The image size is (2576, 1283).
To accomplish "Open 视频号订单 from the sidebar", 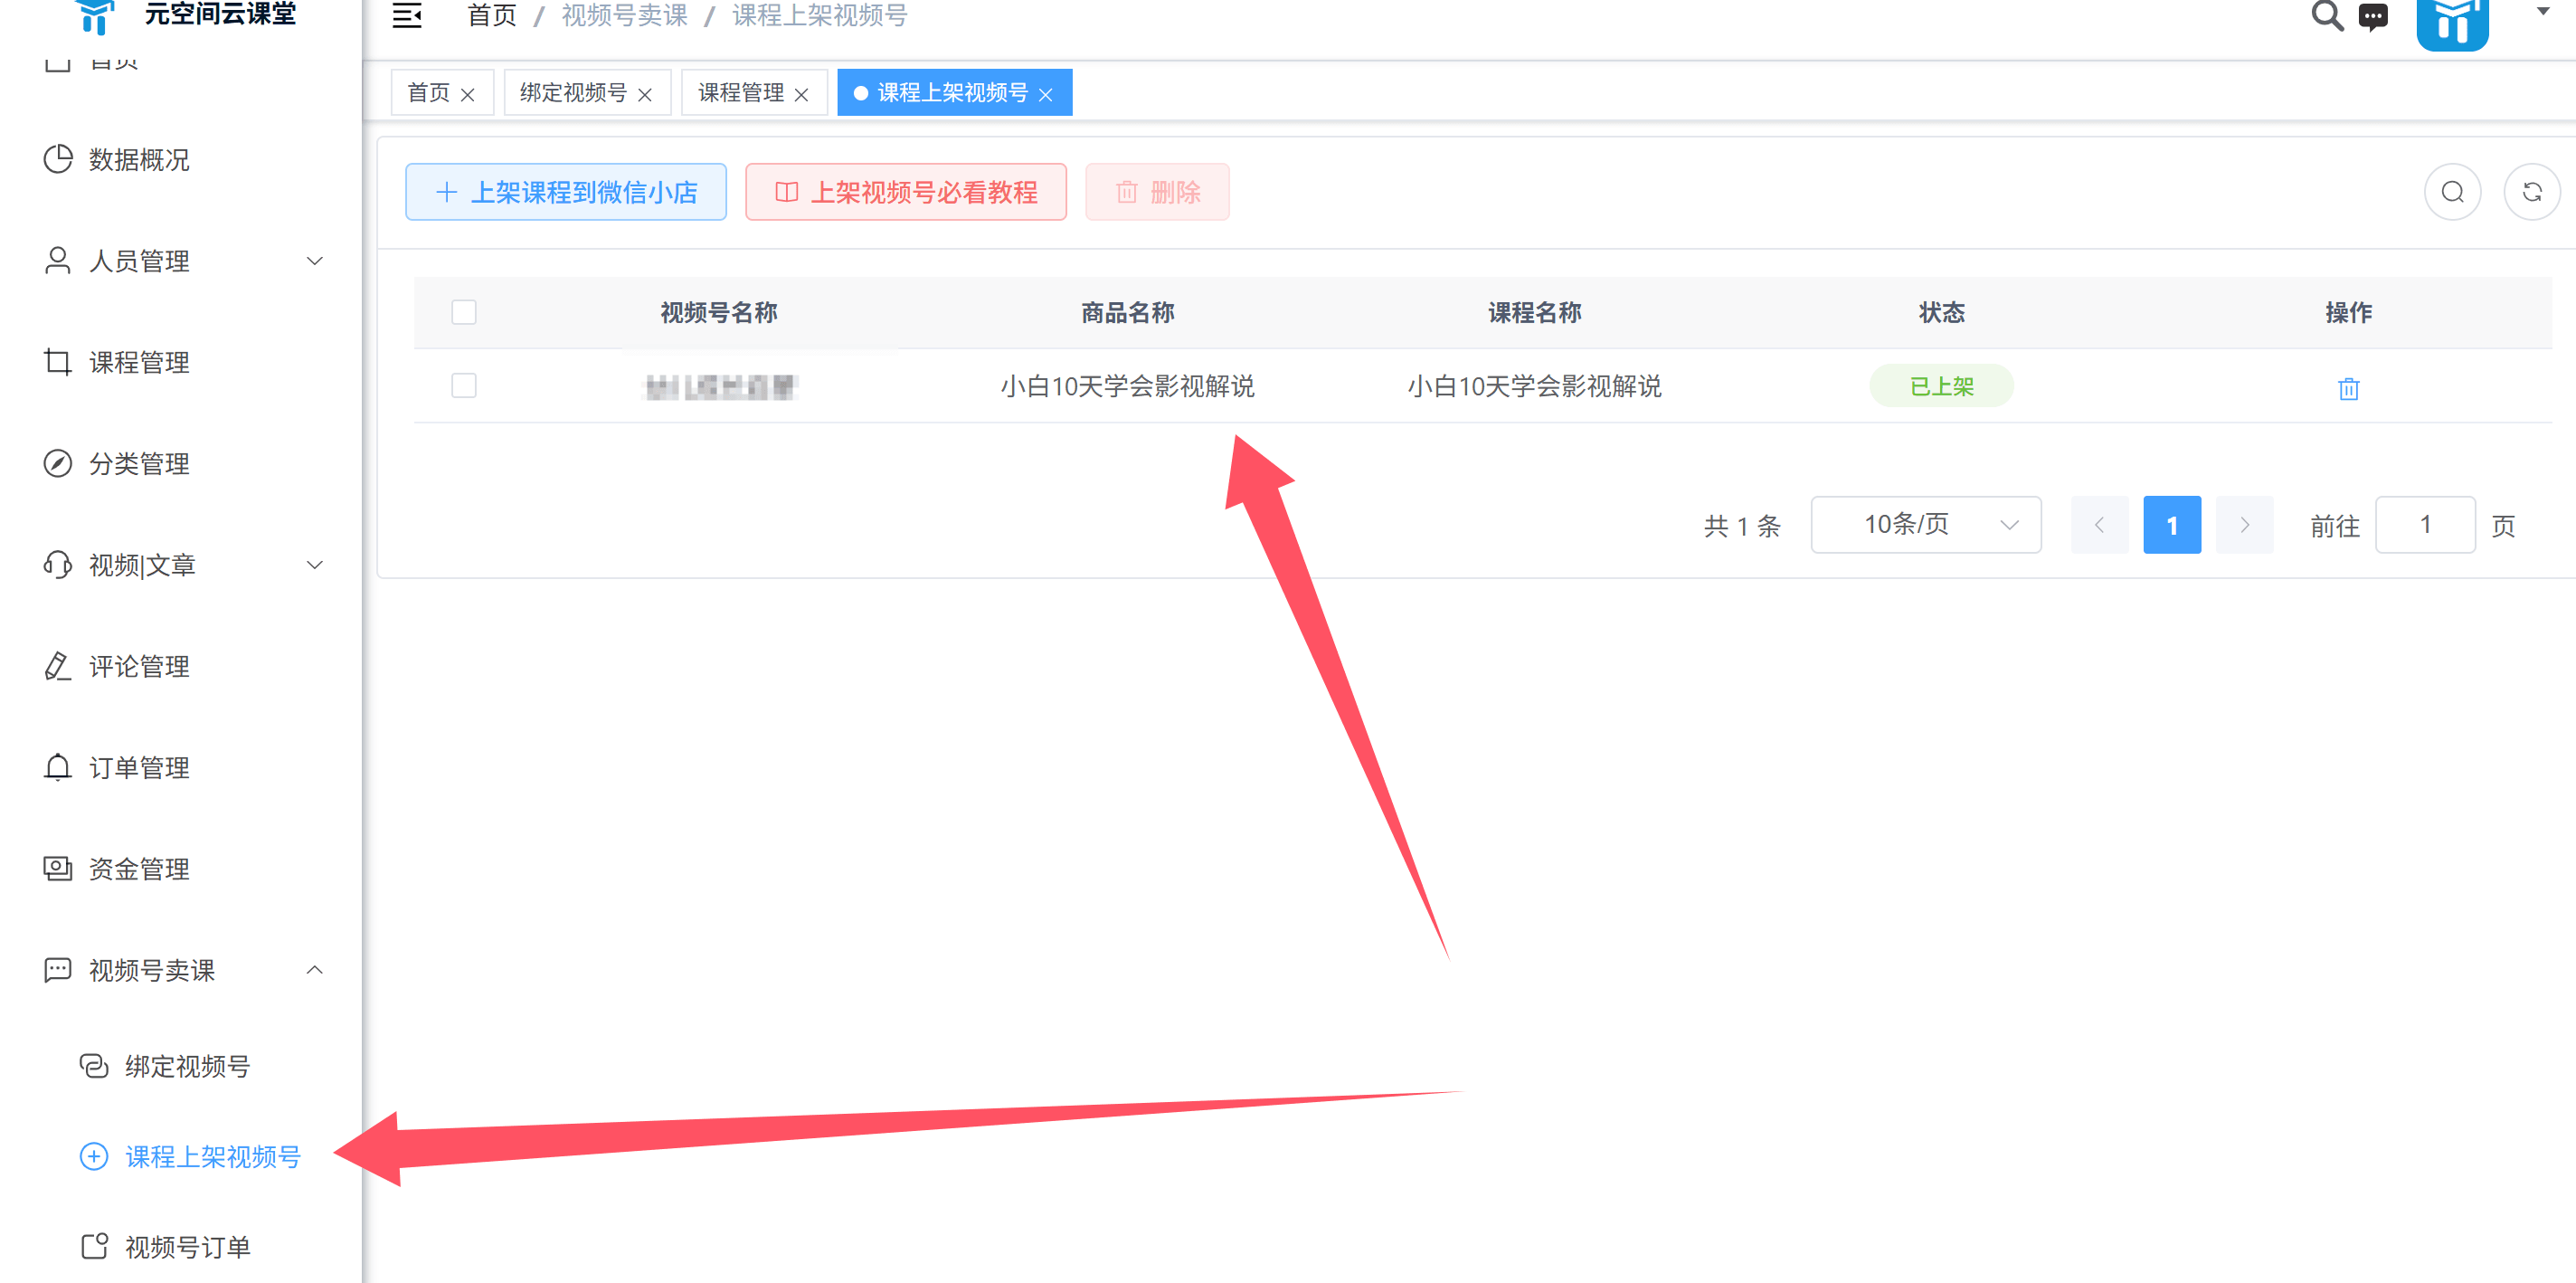I will 189,1246.
